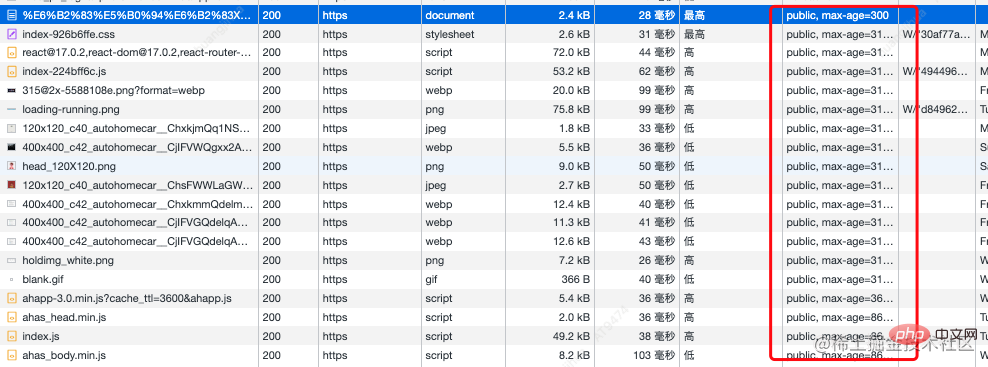Click the "stylesheet" type cell
This screenshot has width=988, height=367.
450,34
